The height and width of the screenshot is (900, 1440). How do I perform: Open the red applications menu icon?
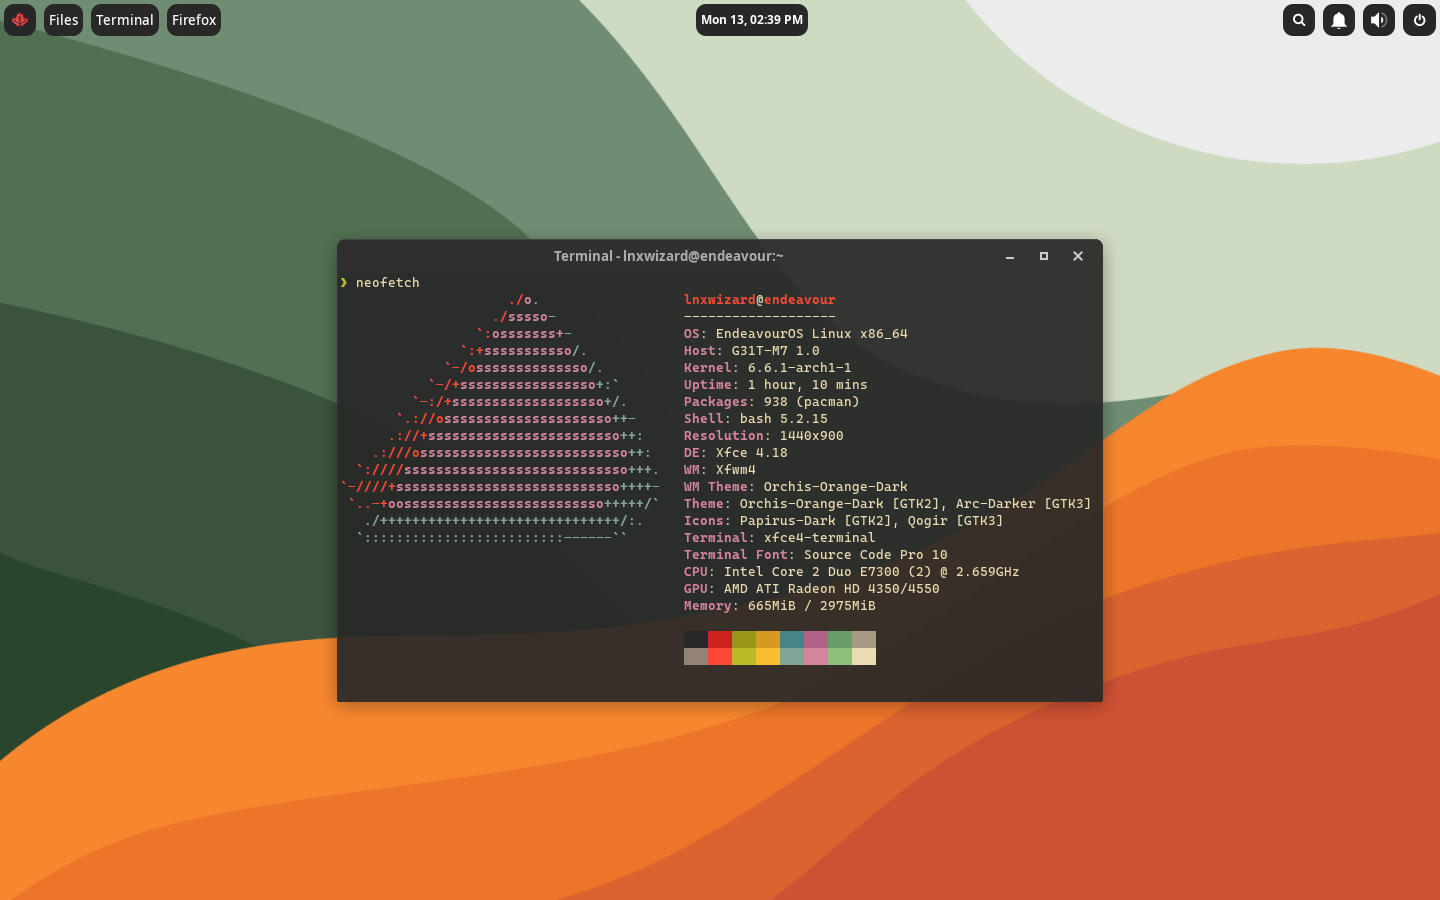[x=20, y=20]
